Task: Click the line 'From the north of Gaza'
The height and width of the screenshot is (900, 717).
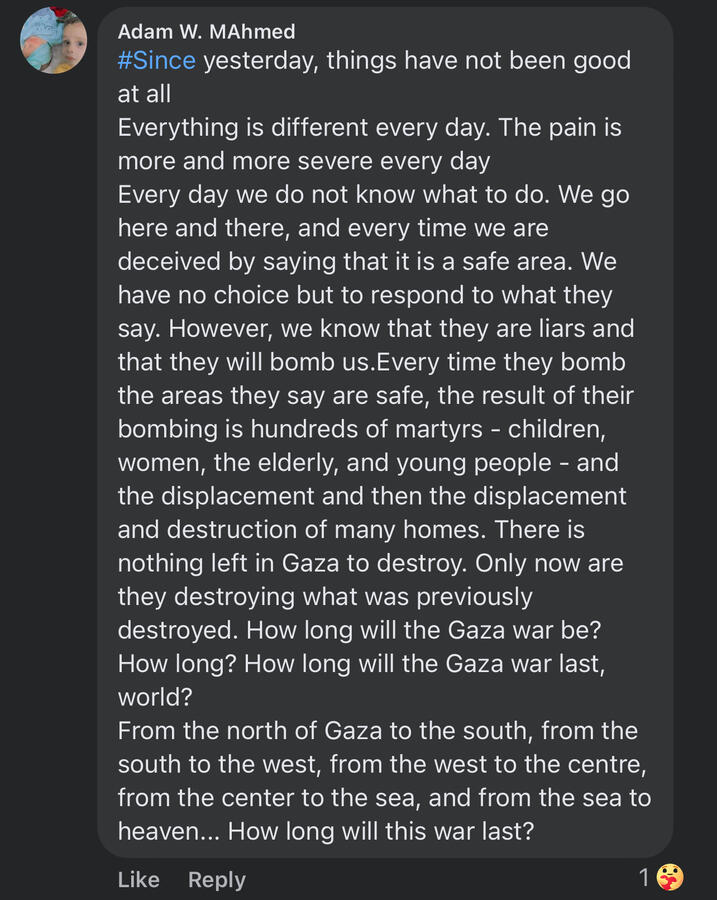Action: [x=250, y=731]
